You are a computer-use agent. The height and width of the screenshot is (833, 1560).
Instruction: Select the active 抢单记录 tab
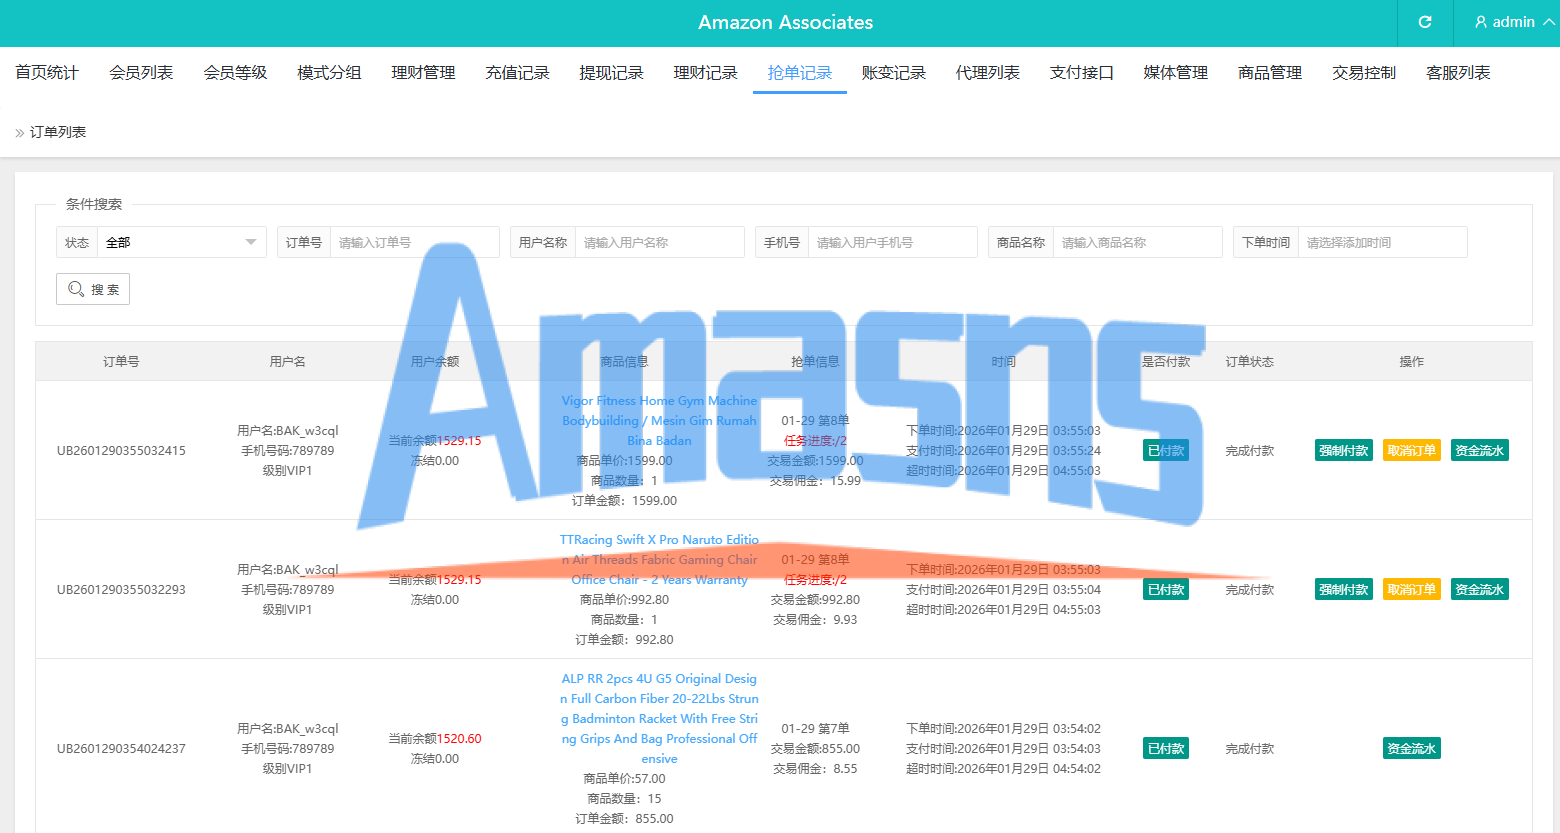(800, 72)
